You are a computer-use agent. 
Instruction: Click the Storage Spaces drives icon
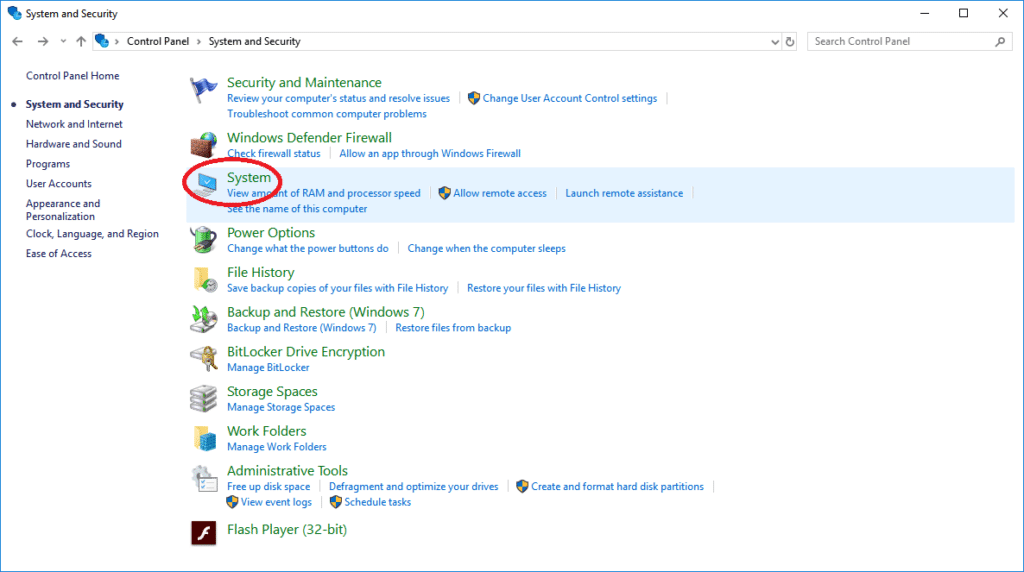coord(204,399)
